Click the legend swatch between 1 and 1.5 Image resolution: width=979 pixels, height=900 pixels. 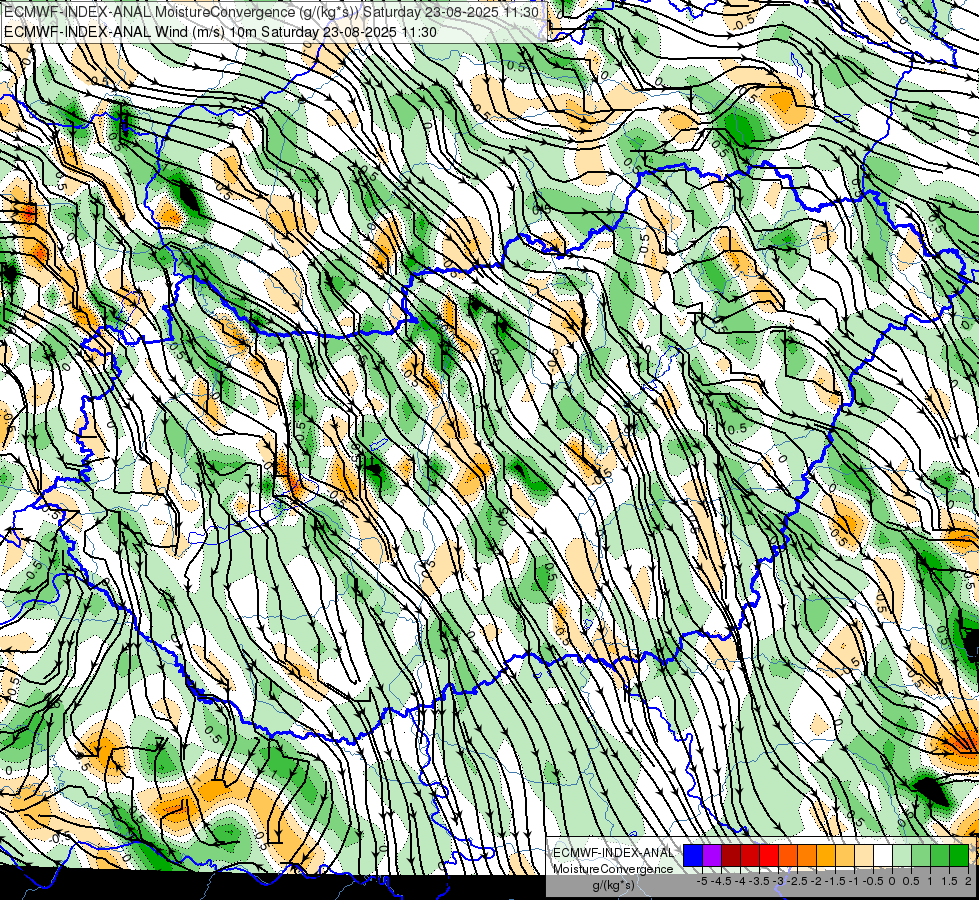click(940, 855)
